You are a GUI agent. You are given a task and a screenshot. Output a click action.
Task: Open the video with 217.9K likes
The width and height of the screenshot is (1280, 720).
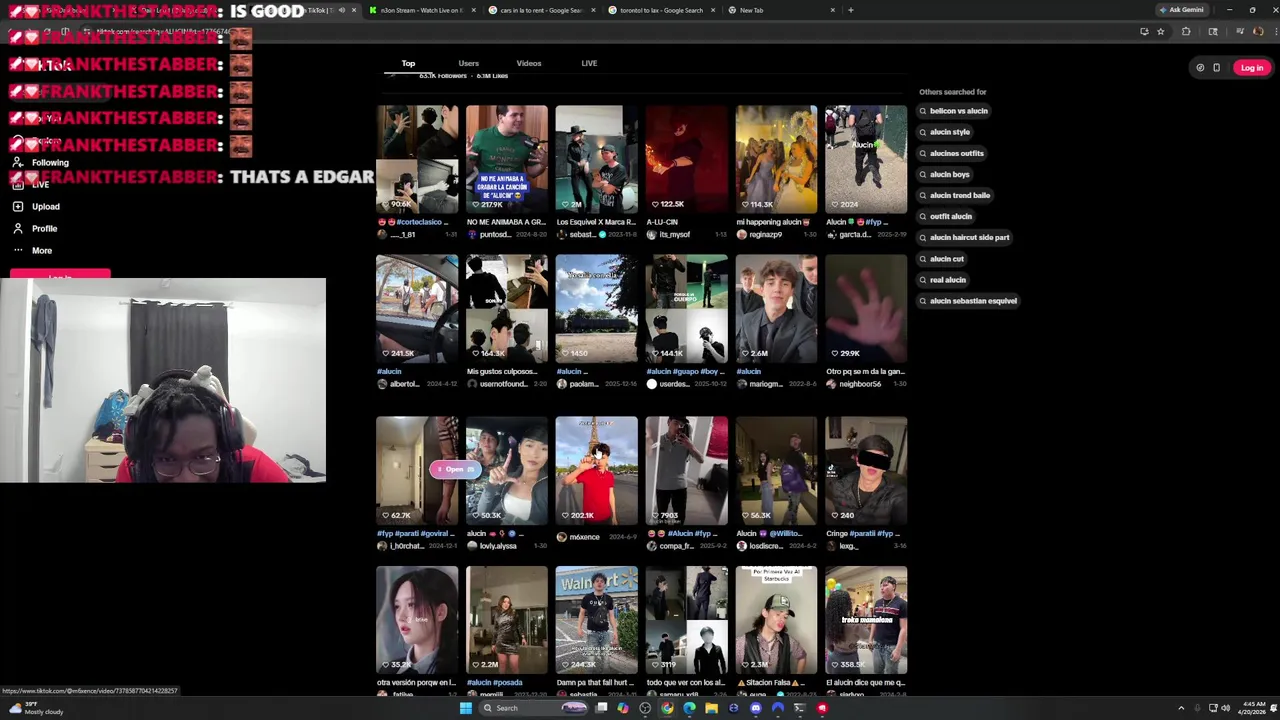pyautogui.click(x=507, y=159)
